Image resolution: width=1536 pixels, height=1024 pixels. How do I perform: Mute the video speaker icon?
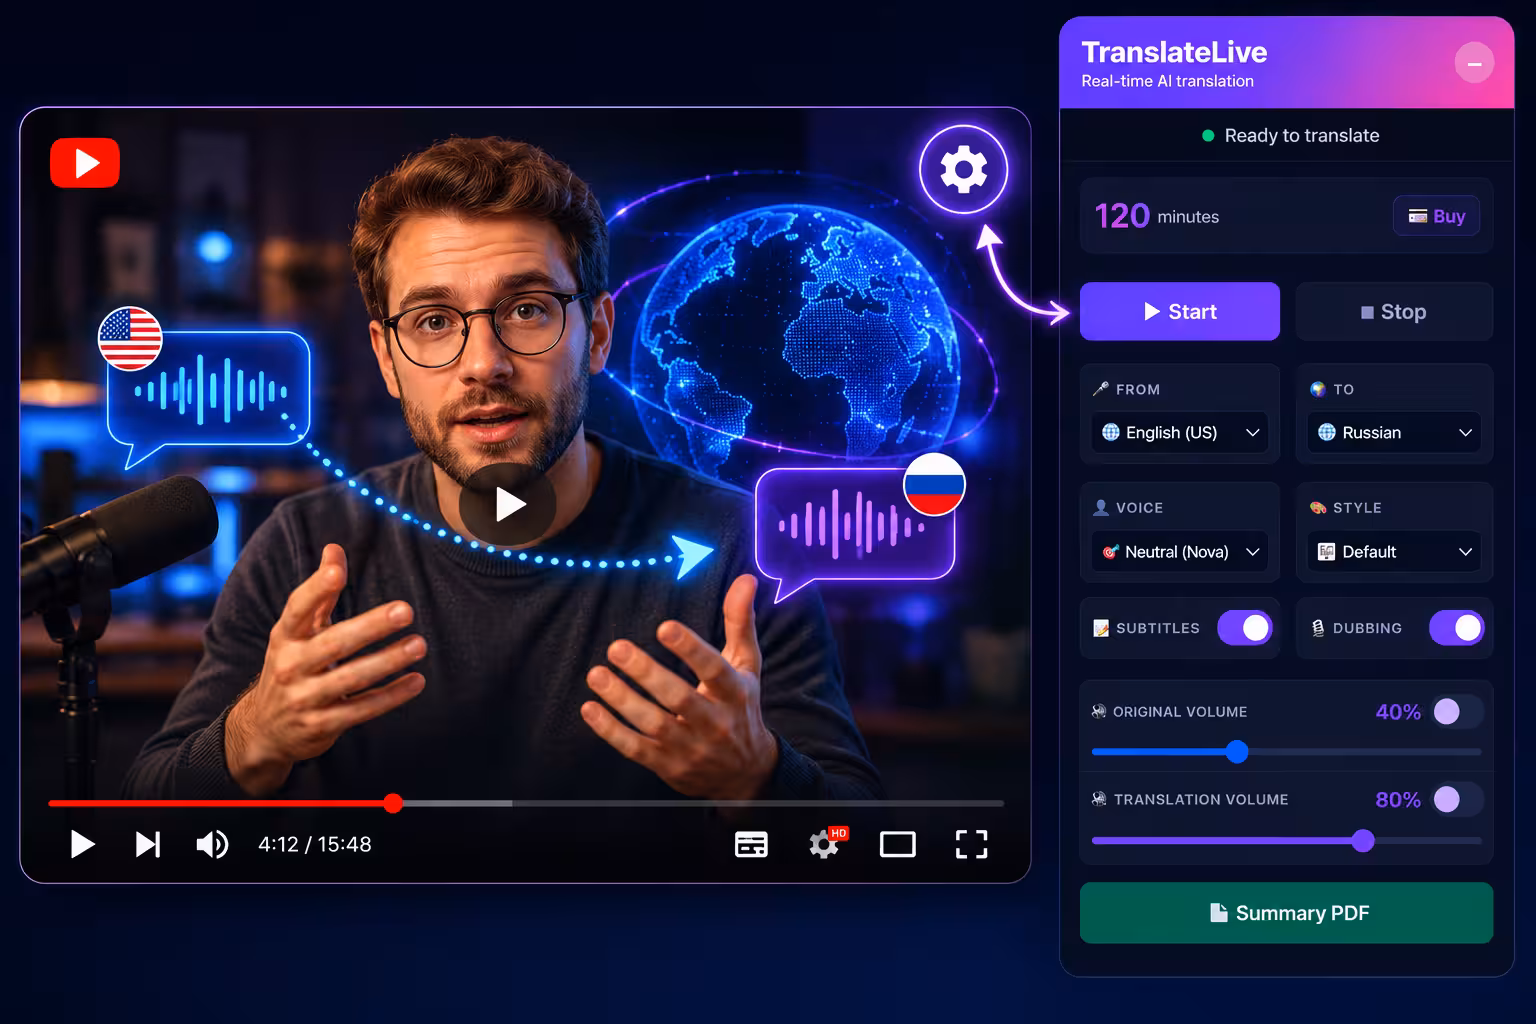click(212, 845)
